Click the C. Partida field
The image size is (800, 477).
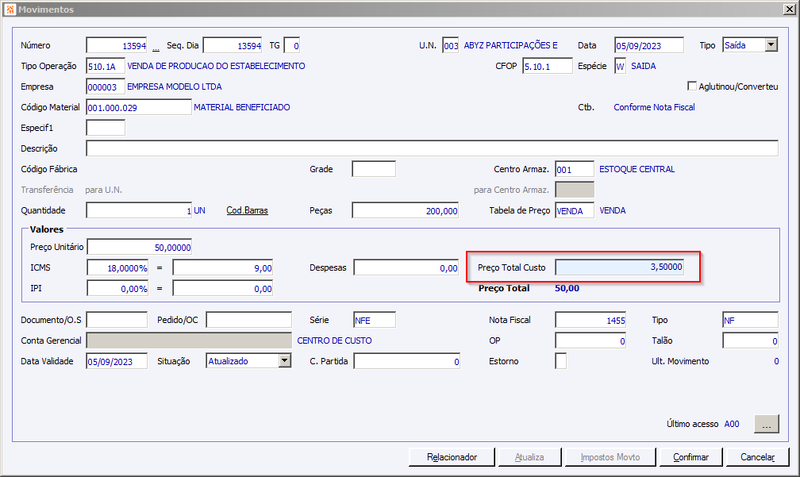coord(407,361)
